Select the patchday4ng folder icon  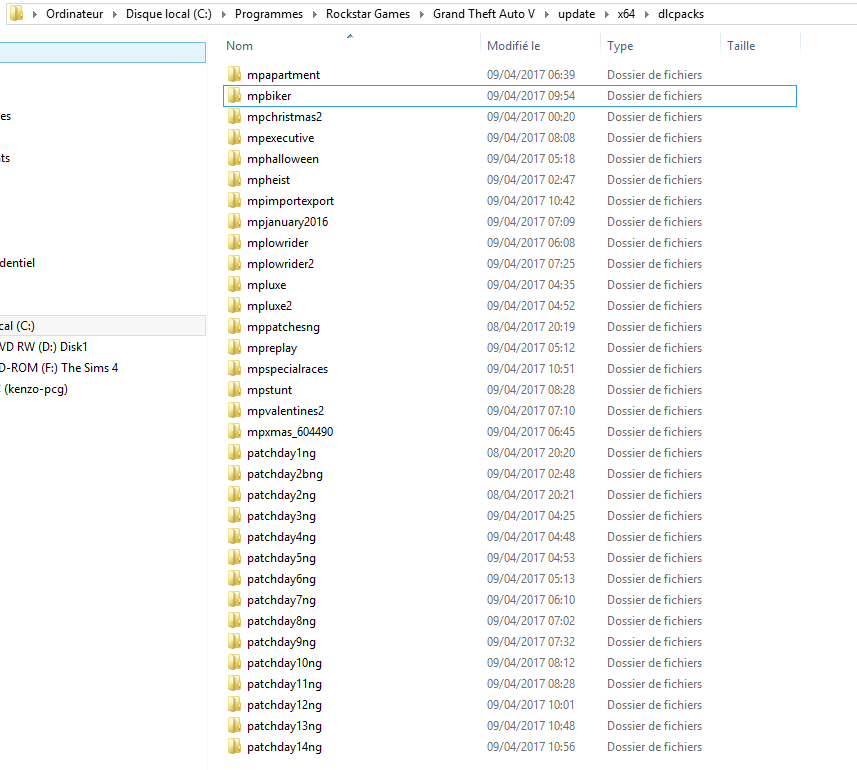coord(234,536)
